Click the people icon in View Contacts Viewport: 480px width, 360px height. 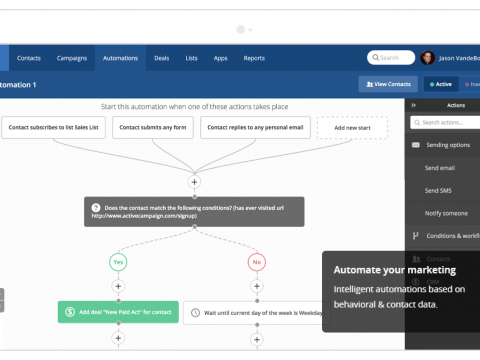(370, 84)
